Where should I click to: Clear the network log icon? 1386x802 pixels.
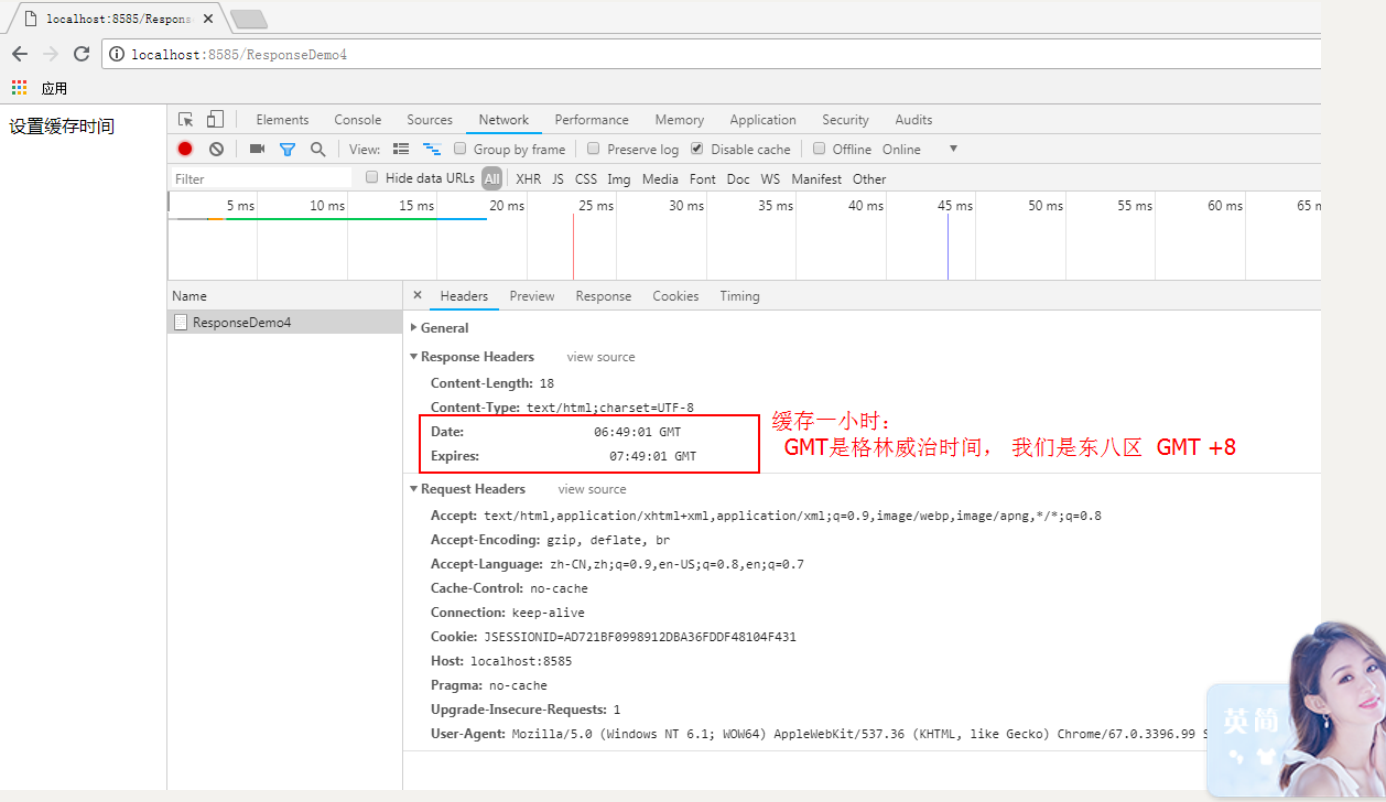tap(216, 149)
